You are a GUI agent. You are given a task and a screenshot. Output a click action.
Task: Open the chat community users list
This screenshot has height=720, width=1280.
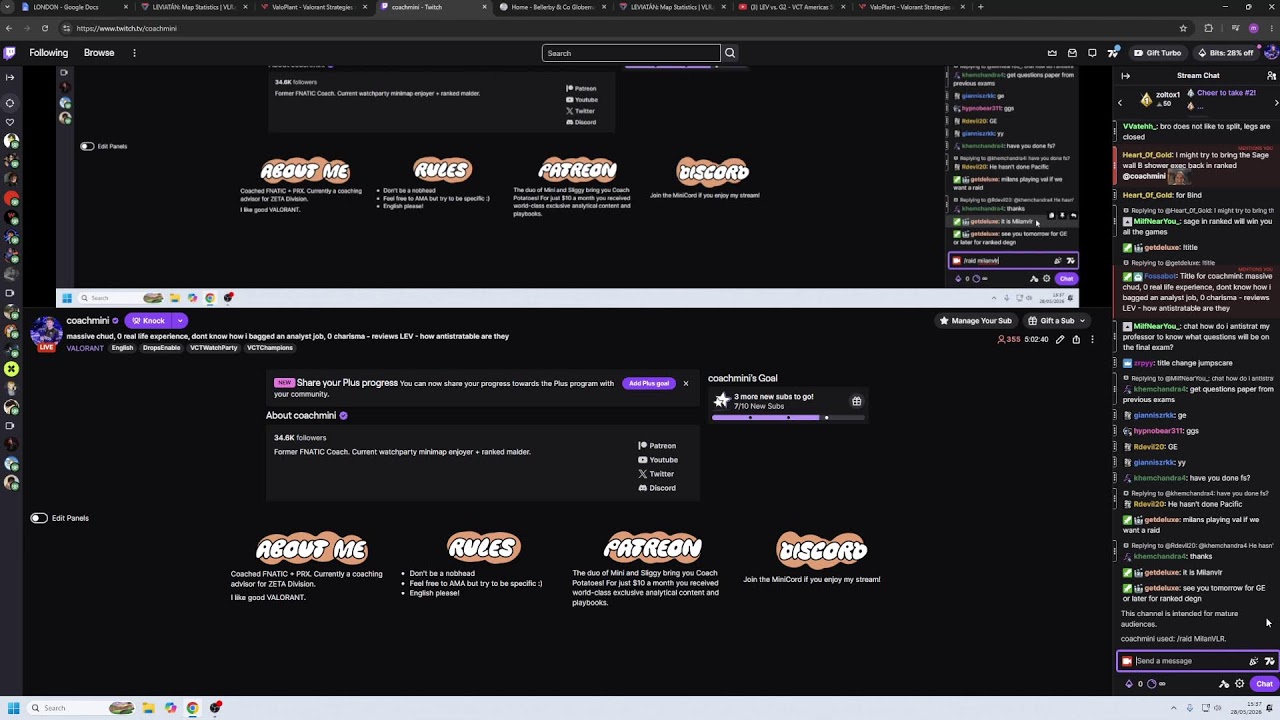[1271, 76]
